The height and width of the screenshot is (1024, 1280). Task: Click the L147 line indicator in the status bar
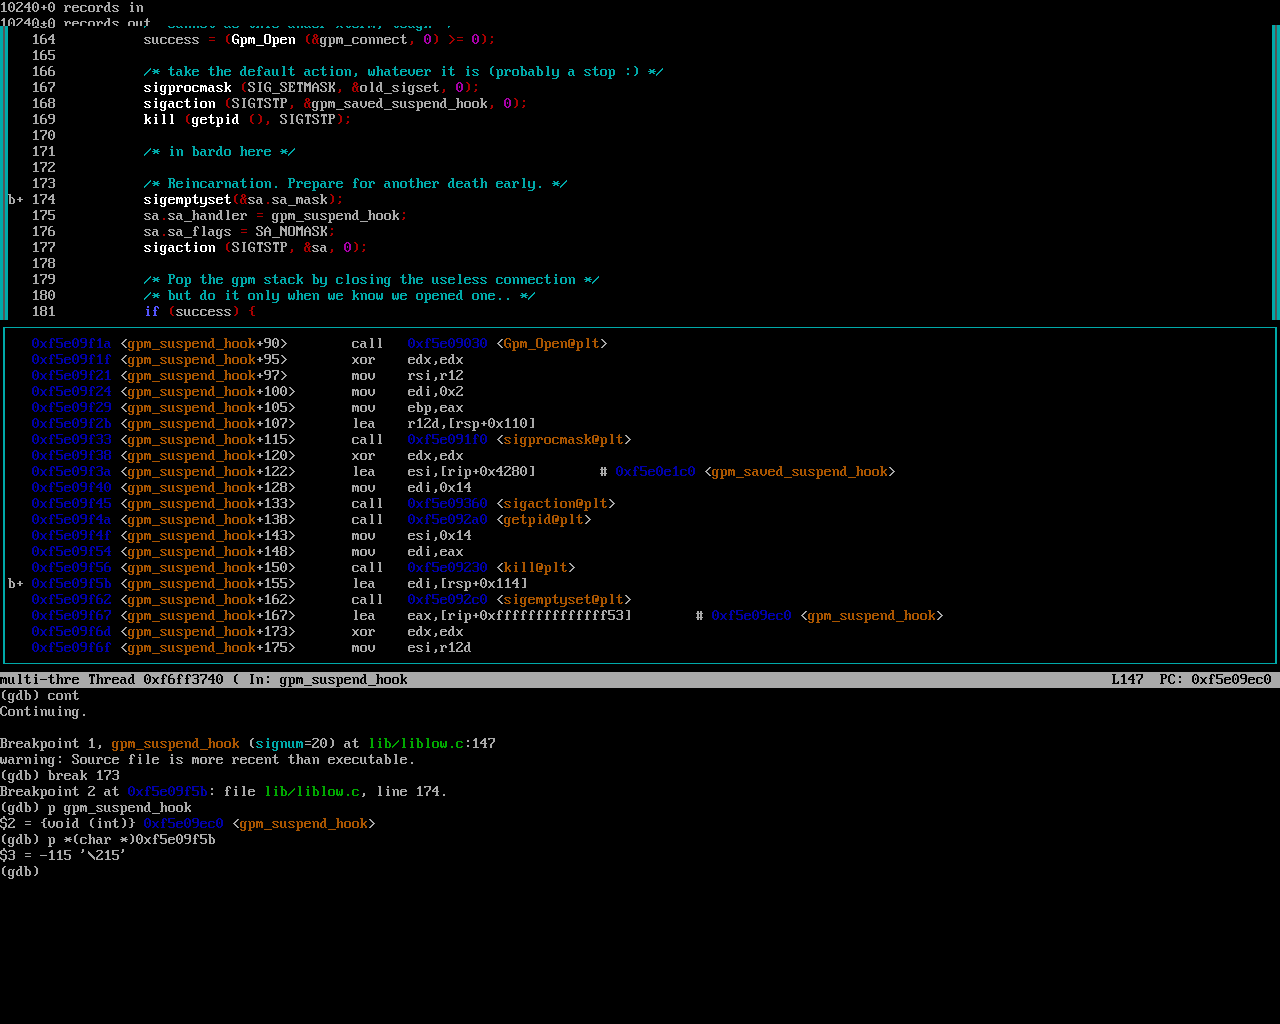point(1127,680)
